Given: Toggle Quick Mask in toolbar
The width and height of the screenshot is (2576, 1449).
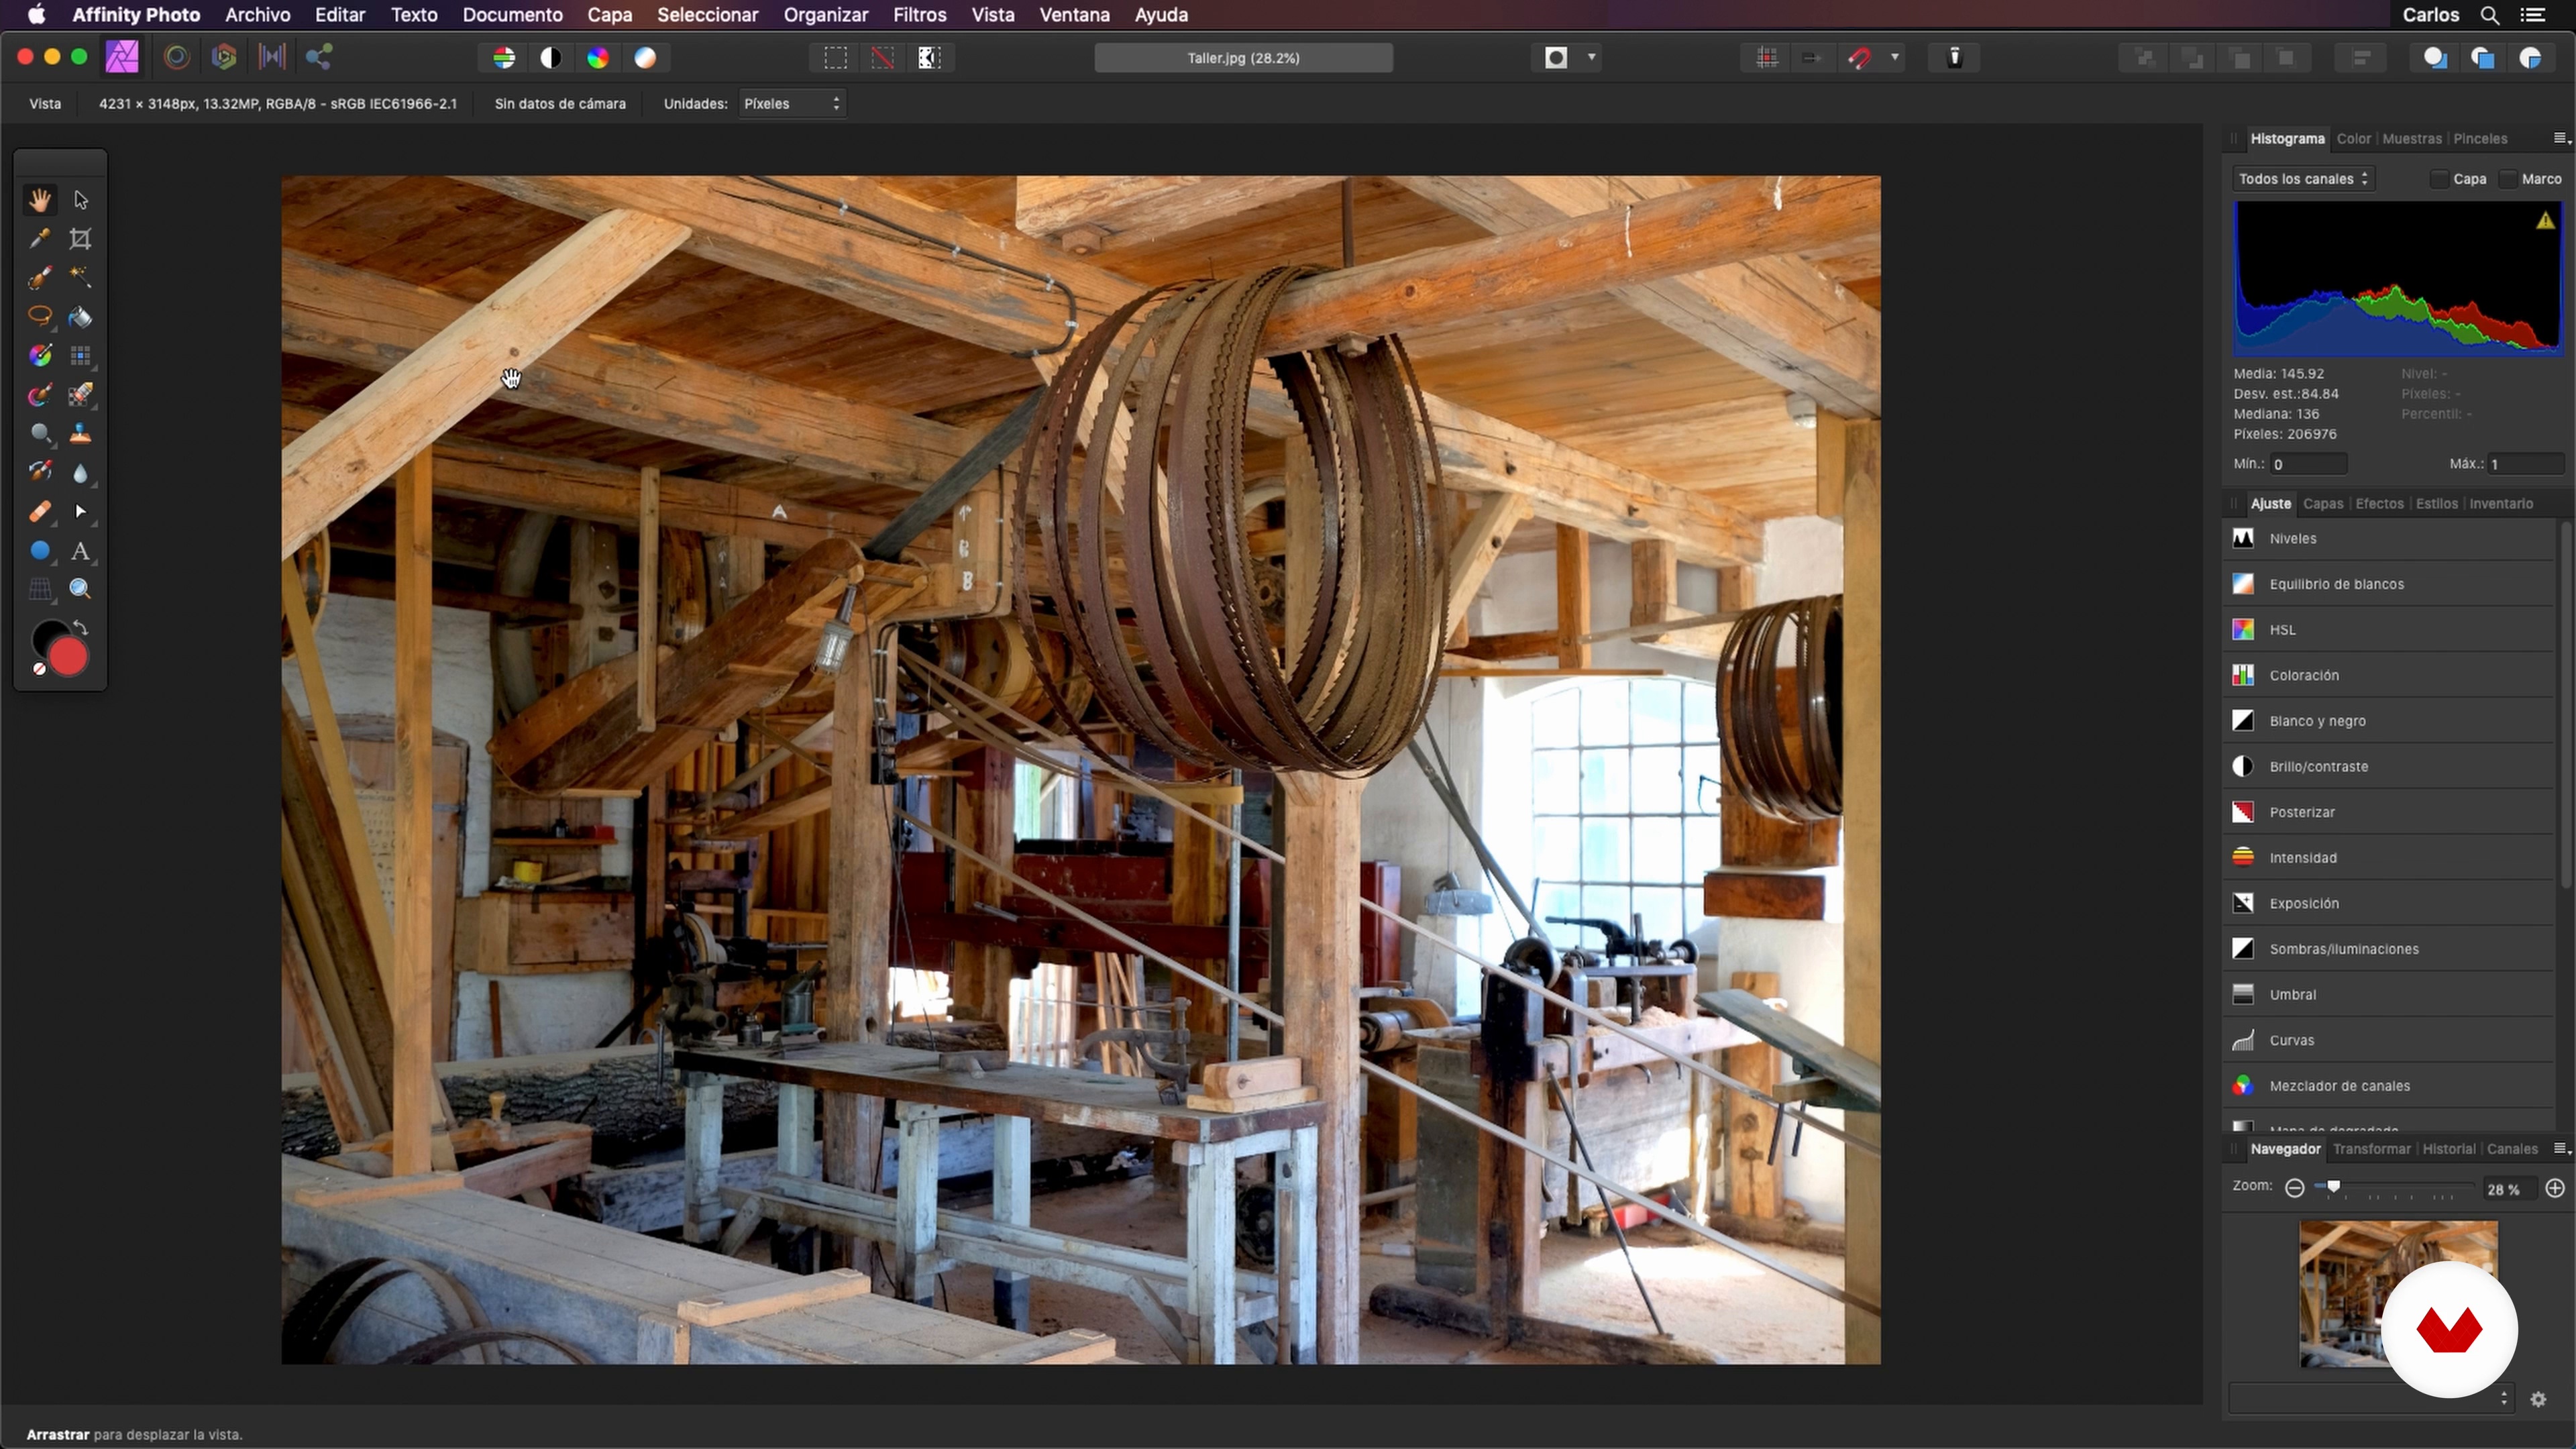Looking at the screenshot, I should point(1556,58).
